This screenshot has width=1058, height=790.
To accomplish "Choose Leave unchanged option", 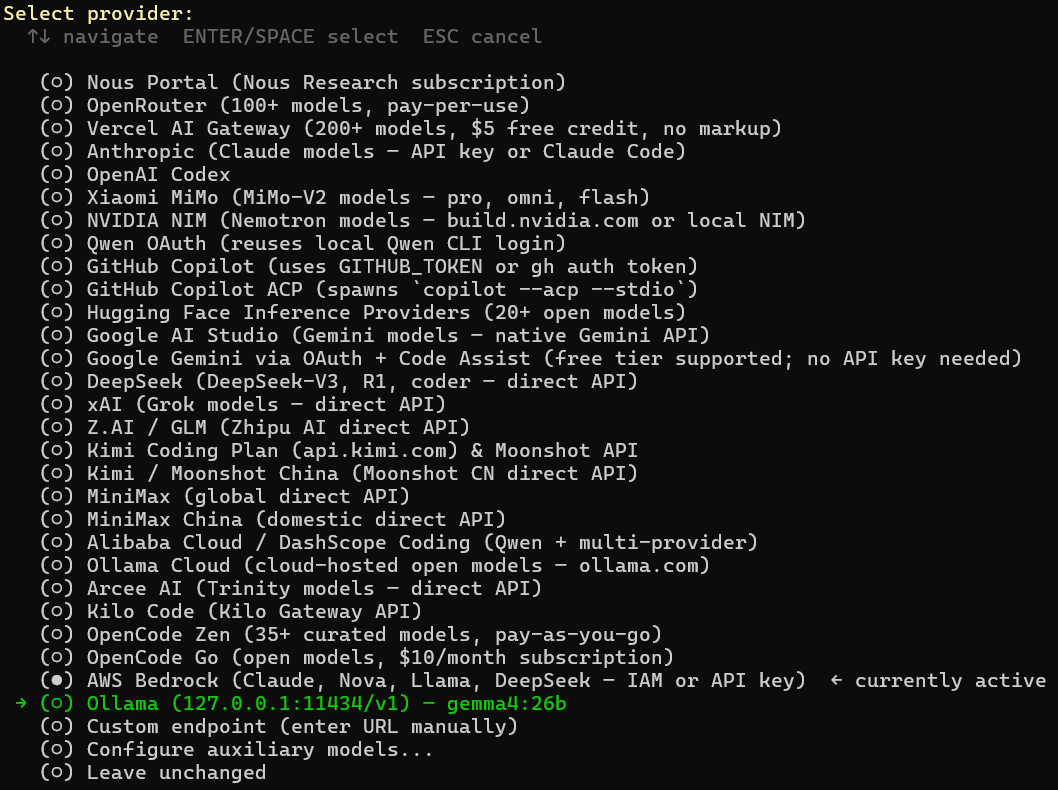I will coord(57,773).
